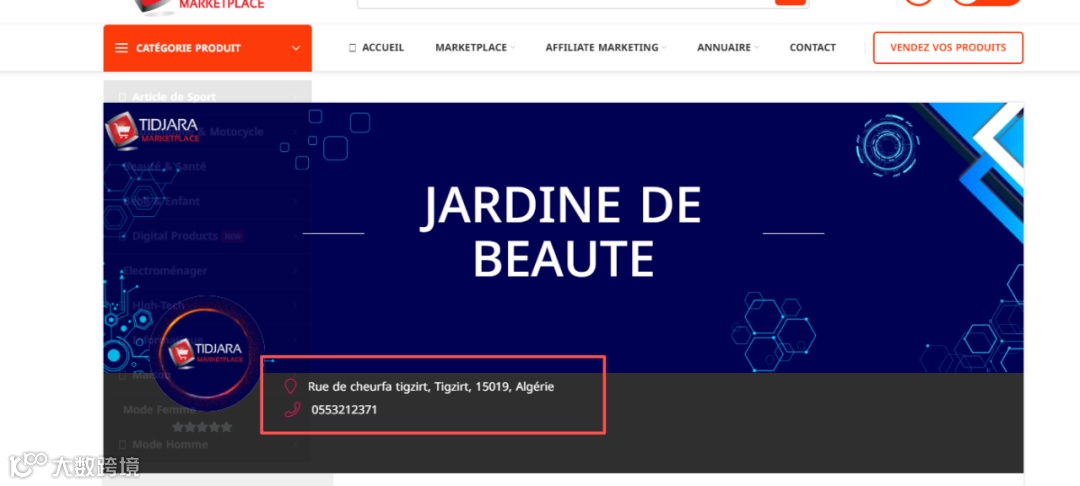This screenshot has width=1080, height=486.
Task: Click the JARDINE DE BEAUTE store title
Action: coord(562,232)
